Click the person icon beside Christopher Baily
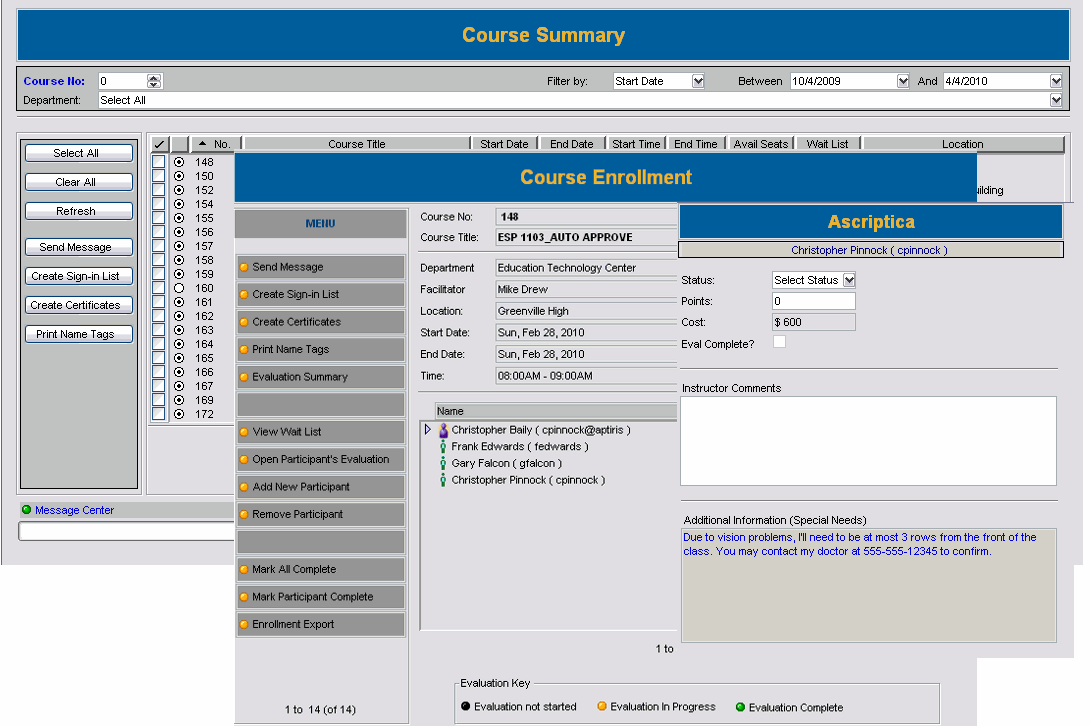This screenshot has height=726, width=1091. pos(443,430)
